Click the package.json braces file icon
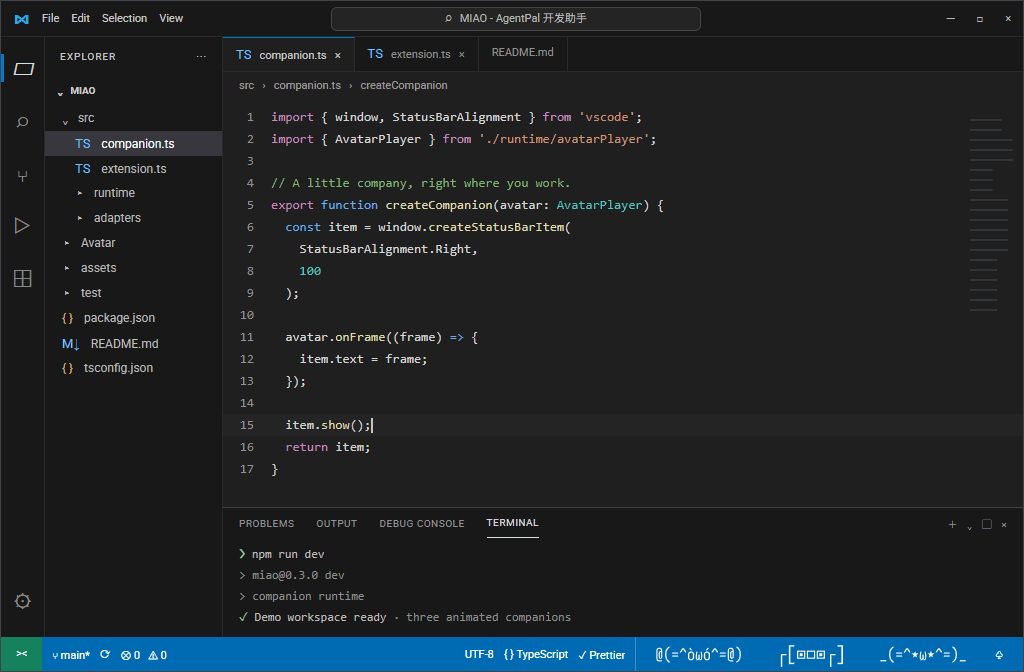Screen dimensions: 1024x672 67,318
